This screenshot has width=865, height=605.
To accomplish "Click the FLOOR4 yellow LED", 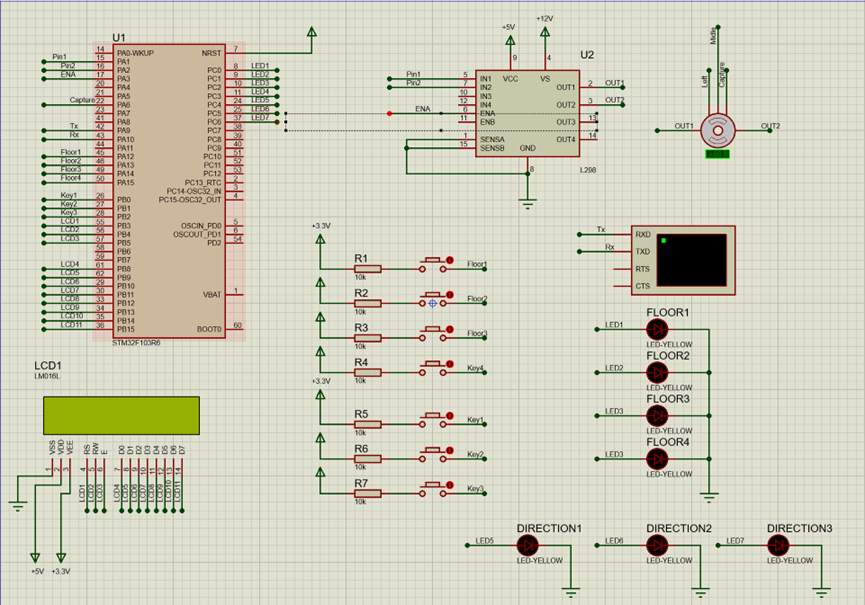I will pos(658,460).
